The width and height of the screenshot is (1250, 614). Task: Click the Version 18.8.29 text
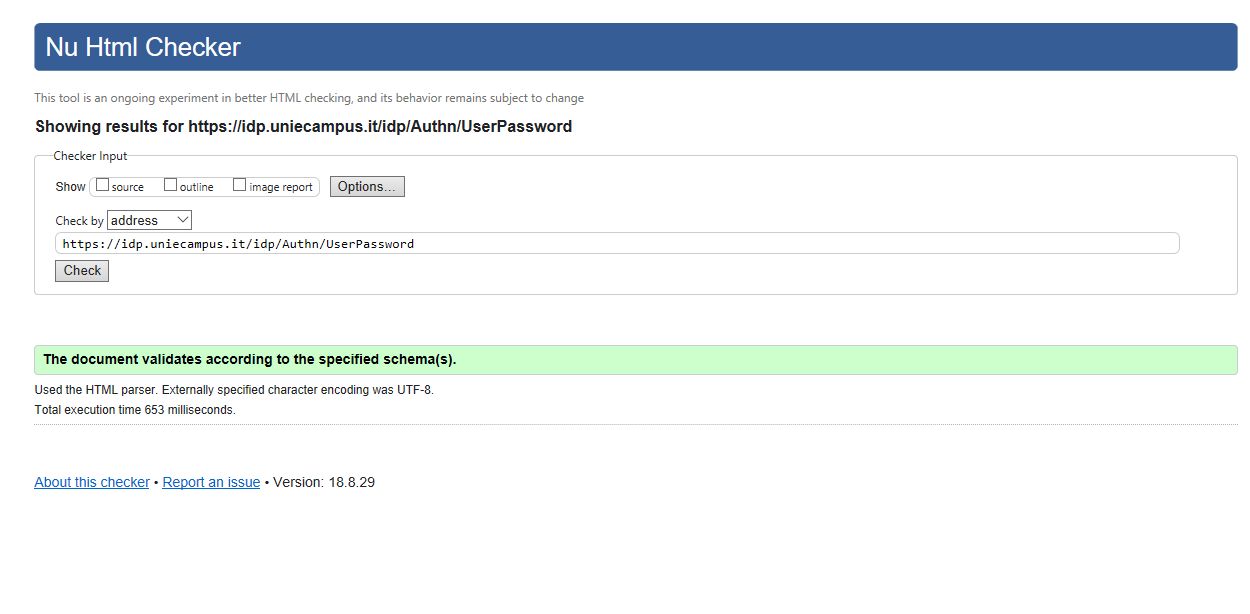[x=324, y=482]
